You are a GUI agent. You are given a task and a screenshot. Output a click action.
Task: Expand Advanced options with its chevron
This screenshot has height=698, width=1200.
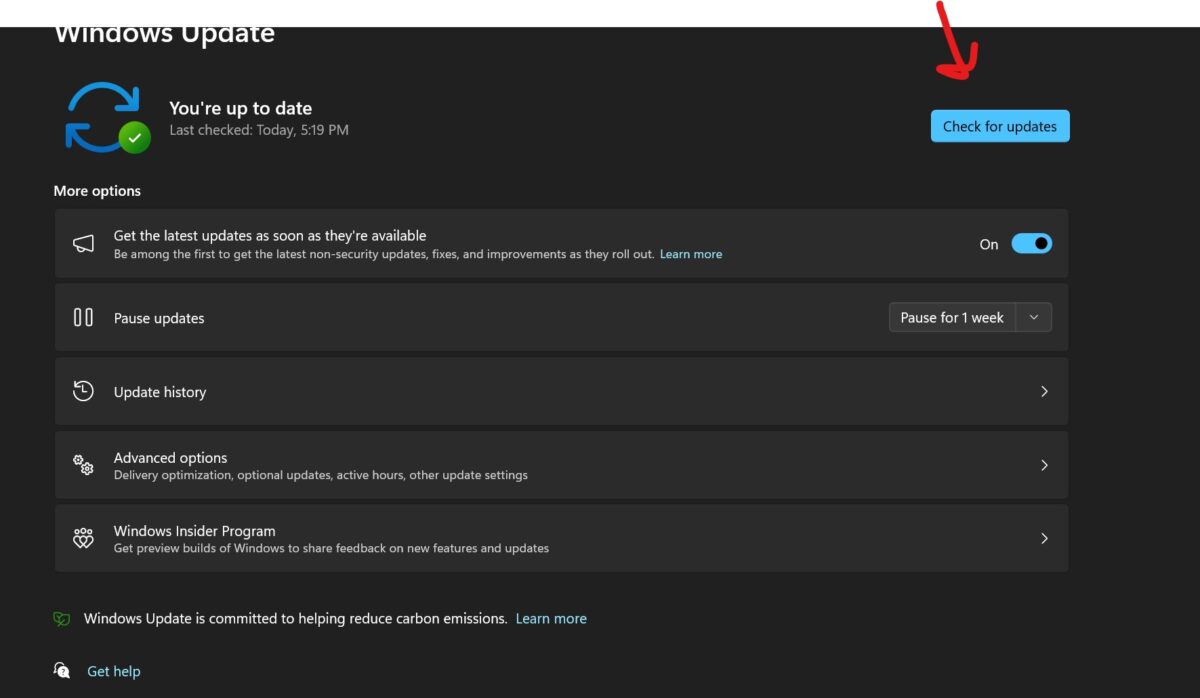1044,465
